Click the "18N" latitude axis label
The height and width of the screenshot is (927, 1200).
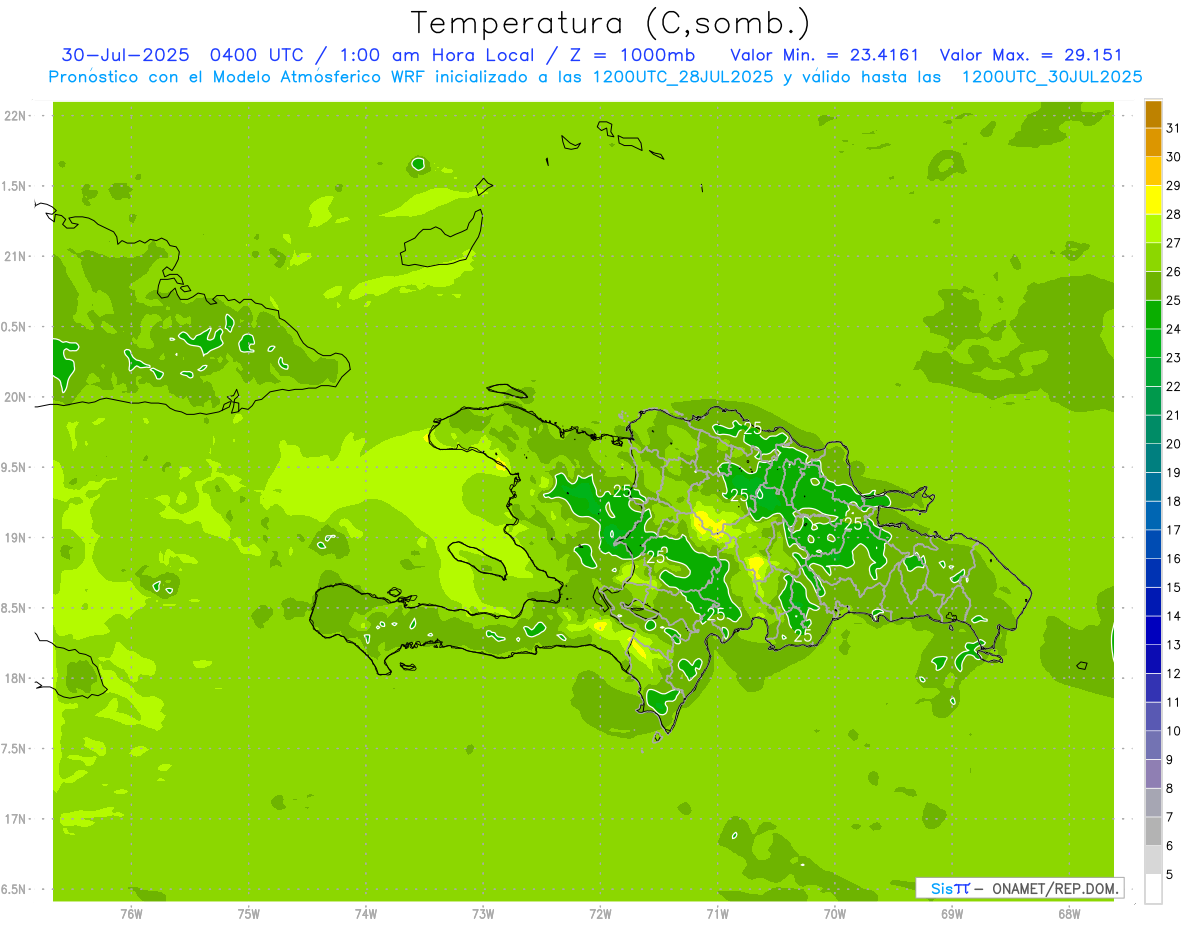[15, 678]
